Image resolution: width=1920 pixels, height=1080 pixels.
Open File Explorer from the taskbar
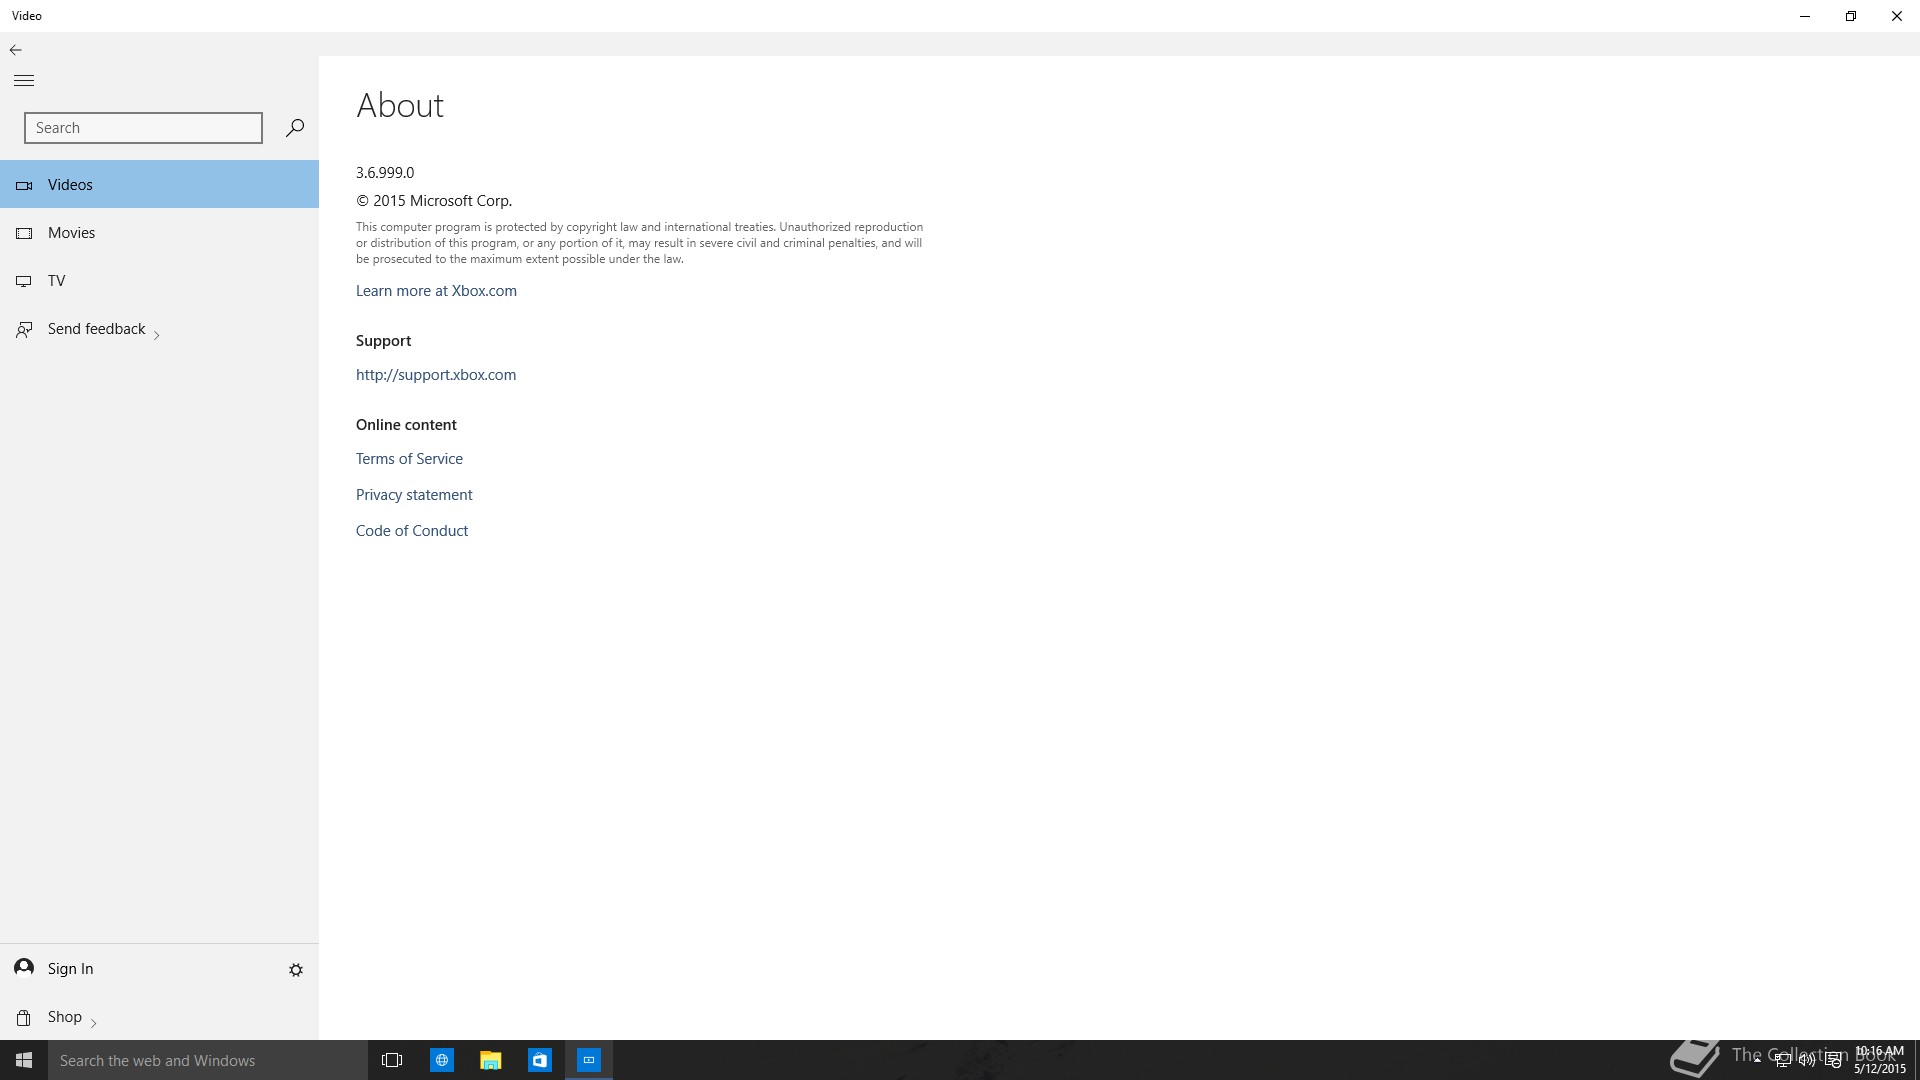click(x=490, y=1060)
